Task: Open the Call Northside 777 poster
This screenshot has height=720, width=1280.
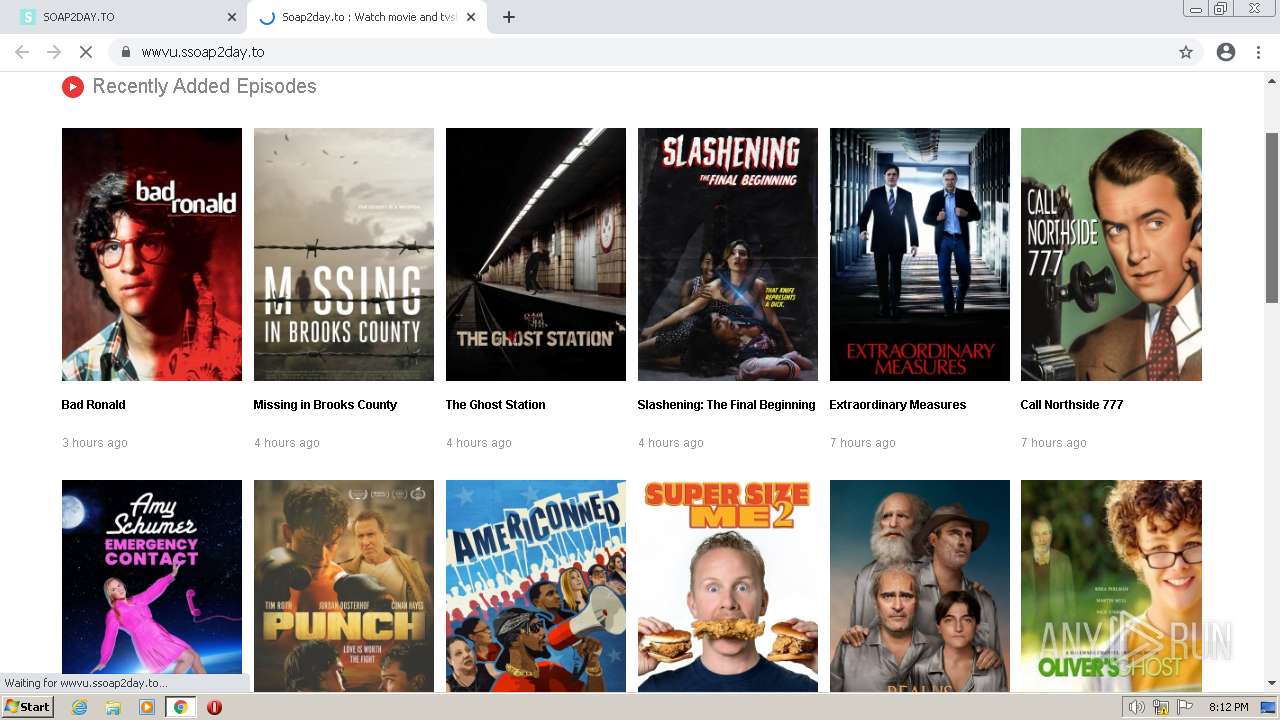Action: pos(1111,254)
